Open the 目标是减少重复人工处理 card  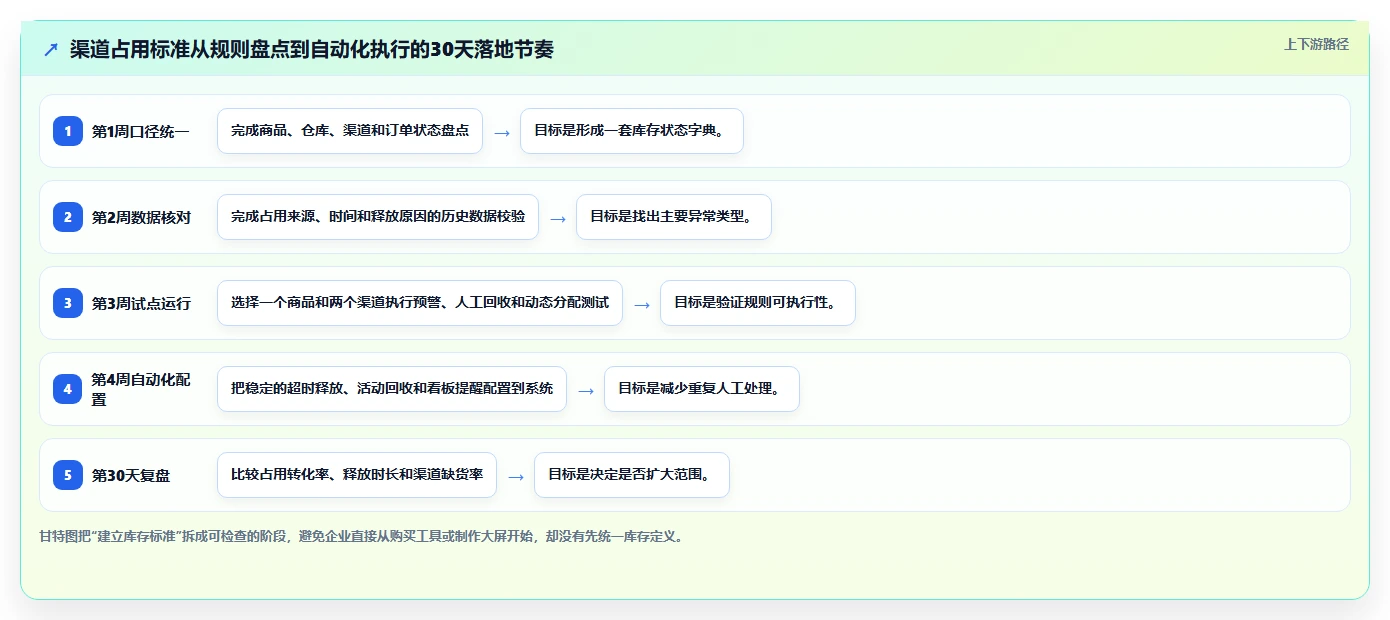[702, 389]
